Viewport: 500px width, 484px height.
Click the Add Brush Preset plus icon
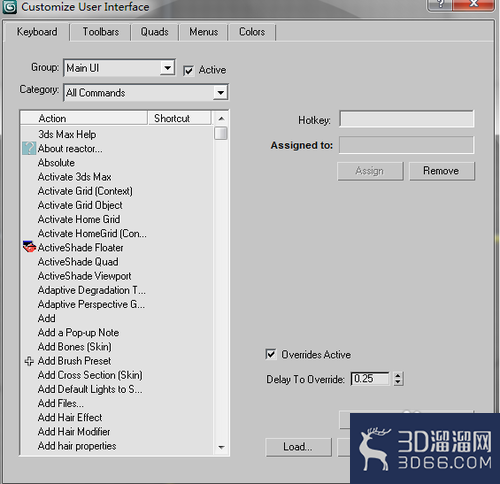pos(29,361)
